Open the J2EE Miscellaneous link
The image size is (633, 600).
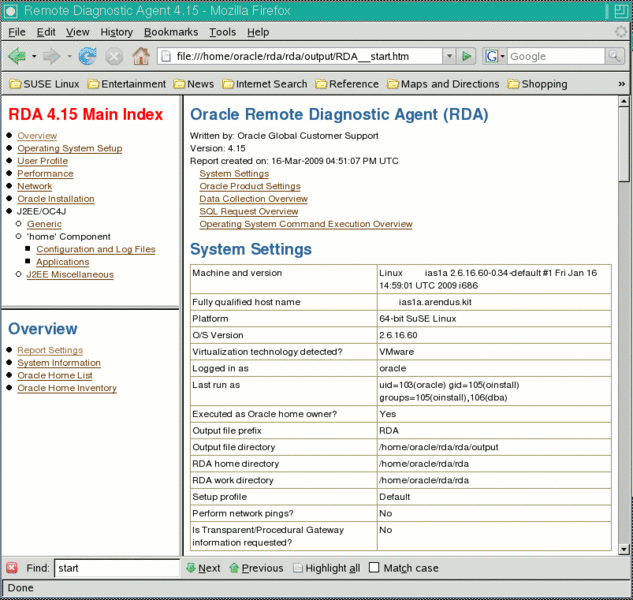(70, 275)
